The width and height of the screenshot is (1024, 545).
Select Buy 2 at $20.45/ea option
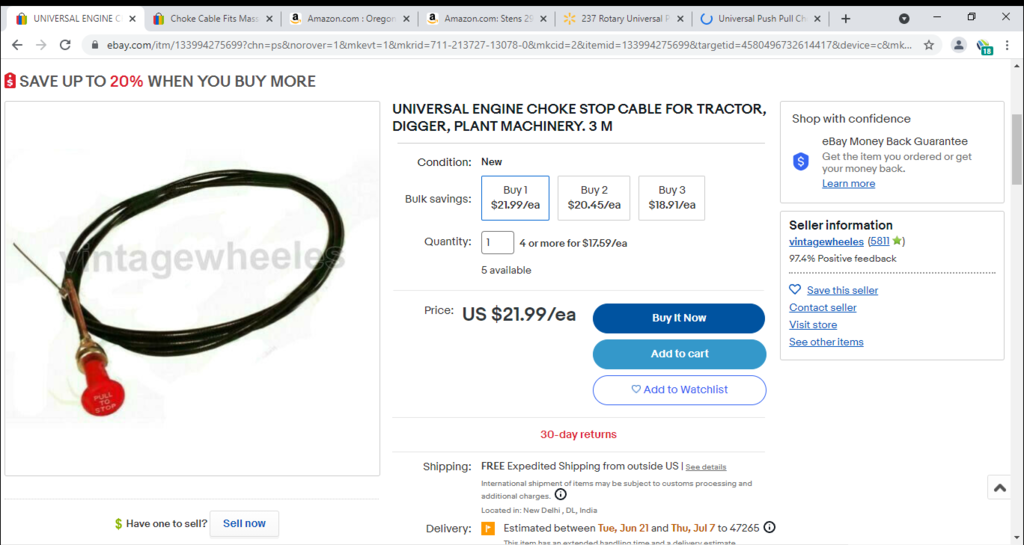click(594, 198)
